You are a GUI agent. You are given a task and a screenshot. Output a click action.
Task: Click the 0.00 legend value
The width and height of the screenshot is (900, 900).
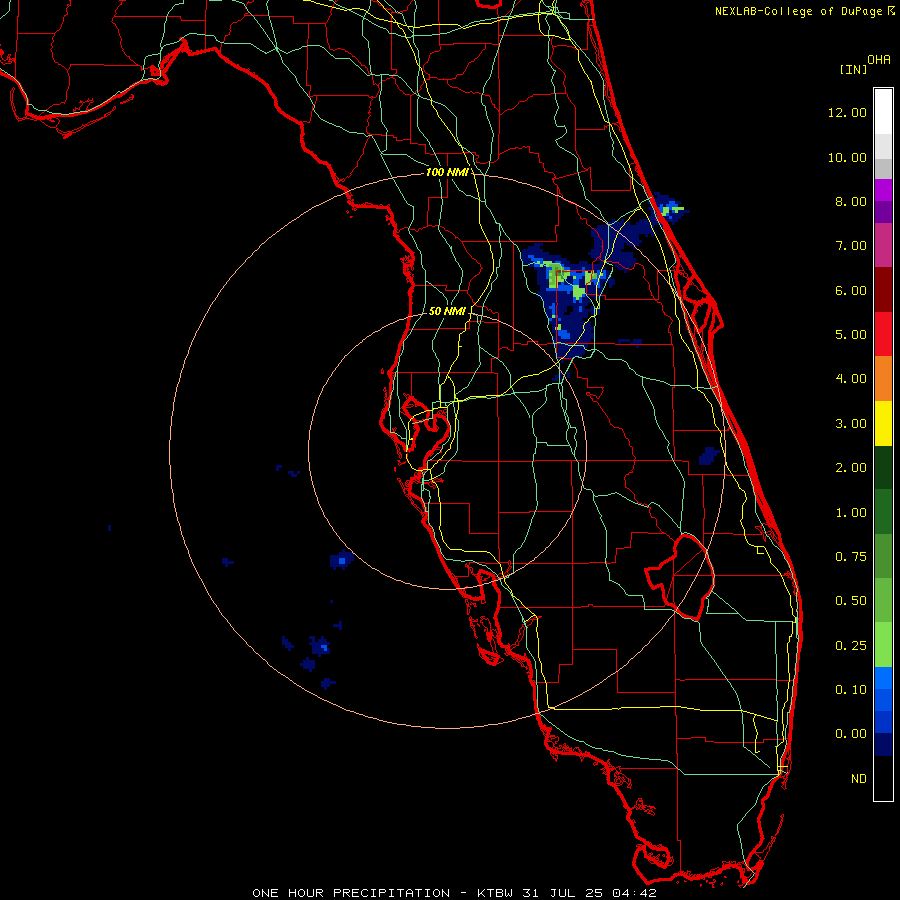tap(851, 734)
